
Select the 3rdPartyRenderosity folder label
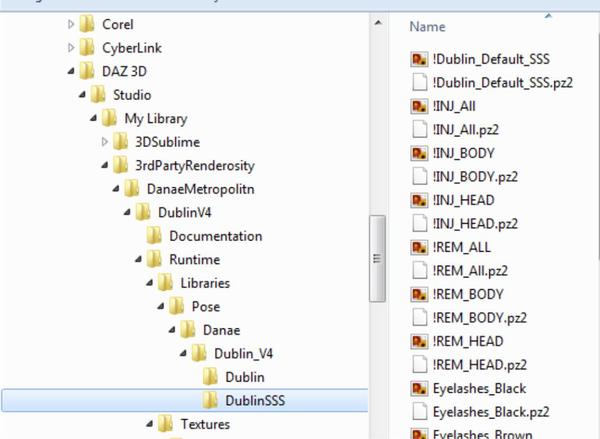pyautogui.click(x=195, y=165)
